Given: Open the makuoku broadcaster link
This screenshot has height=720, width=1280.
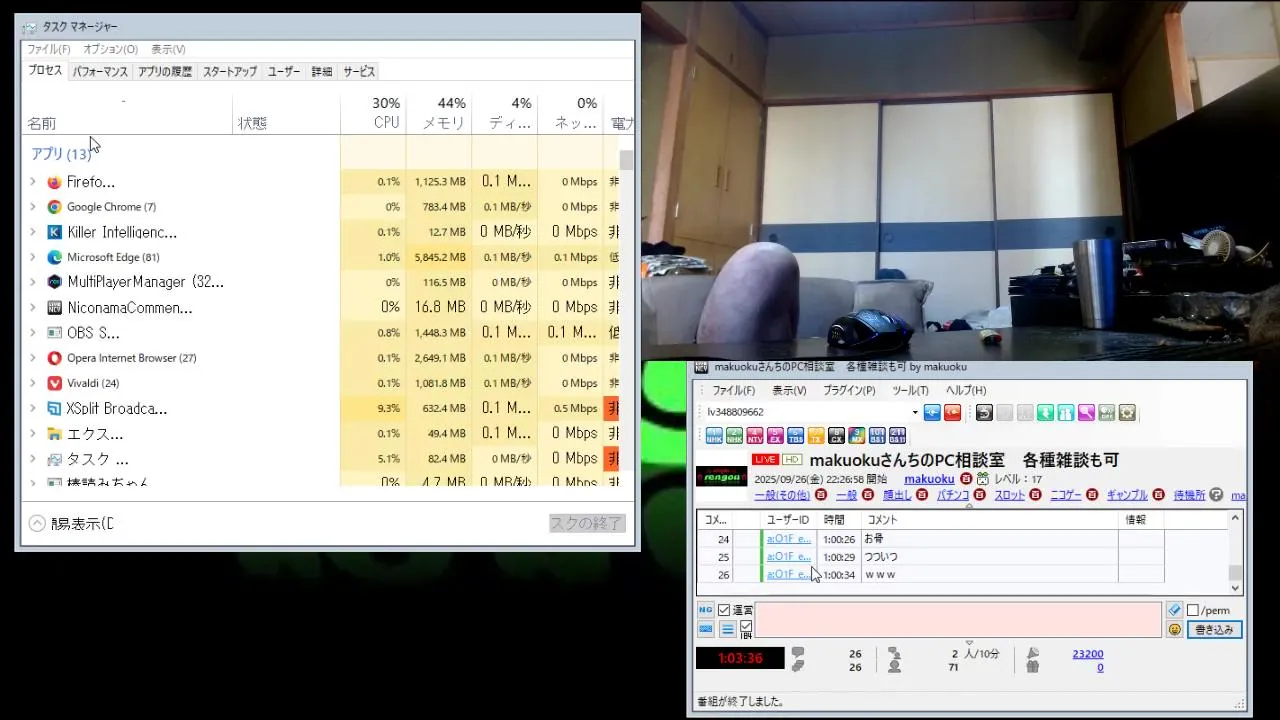Looking at the screenshot, I should [x=929, y=479].
